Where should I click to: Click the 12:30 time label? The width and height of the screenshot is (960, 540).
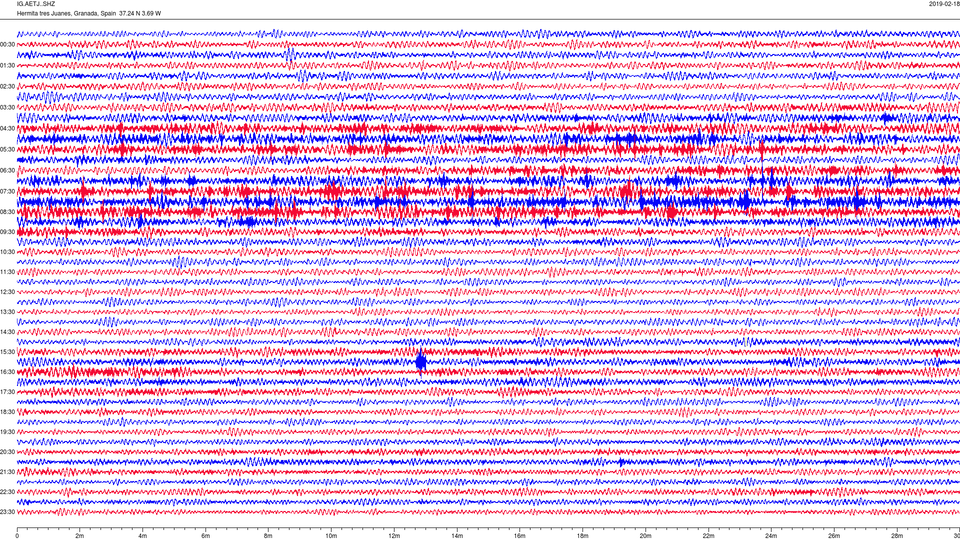[x=7, y=292]
